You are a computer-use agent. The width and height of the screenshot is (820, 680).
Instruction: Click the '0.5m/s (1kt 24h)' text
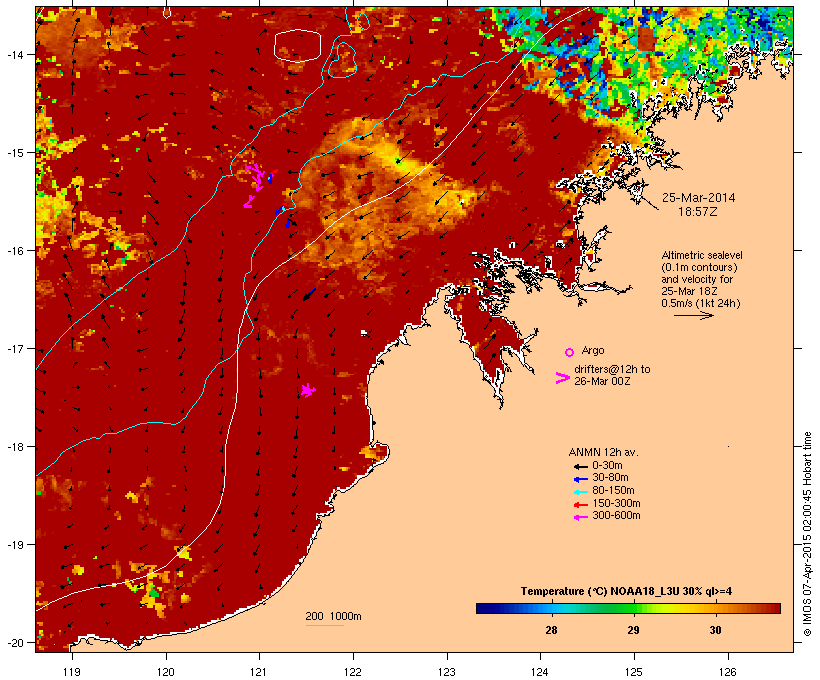pos(701,303)
